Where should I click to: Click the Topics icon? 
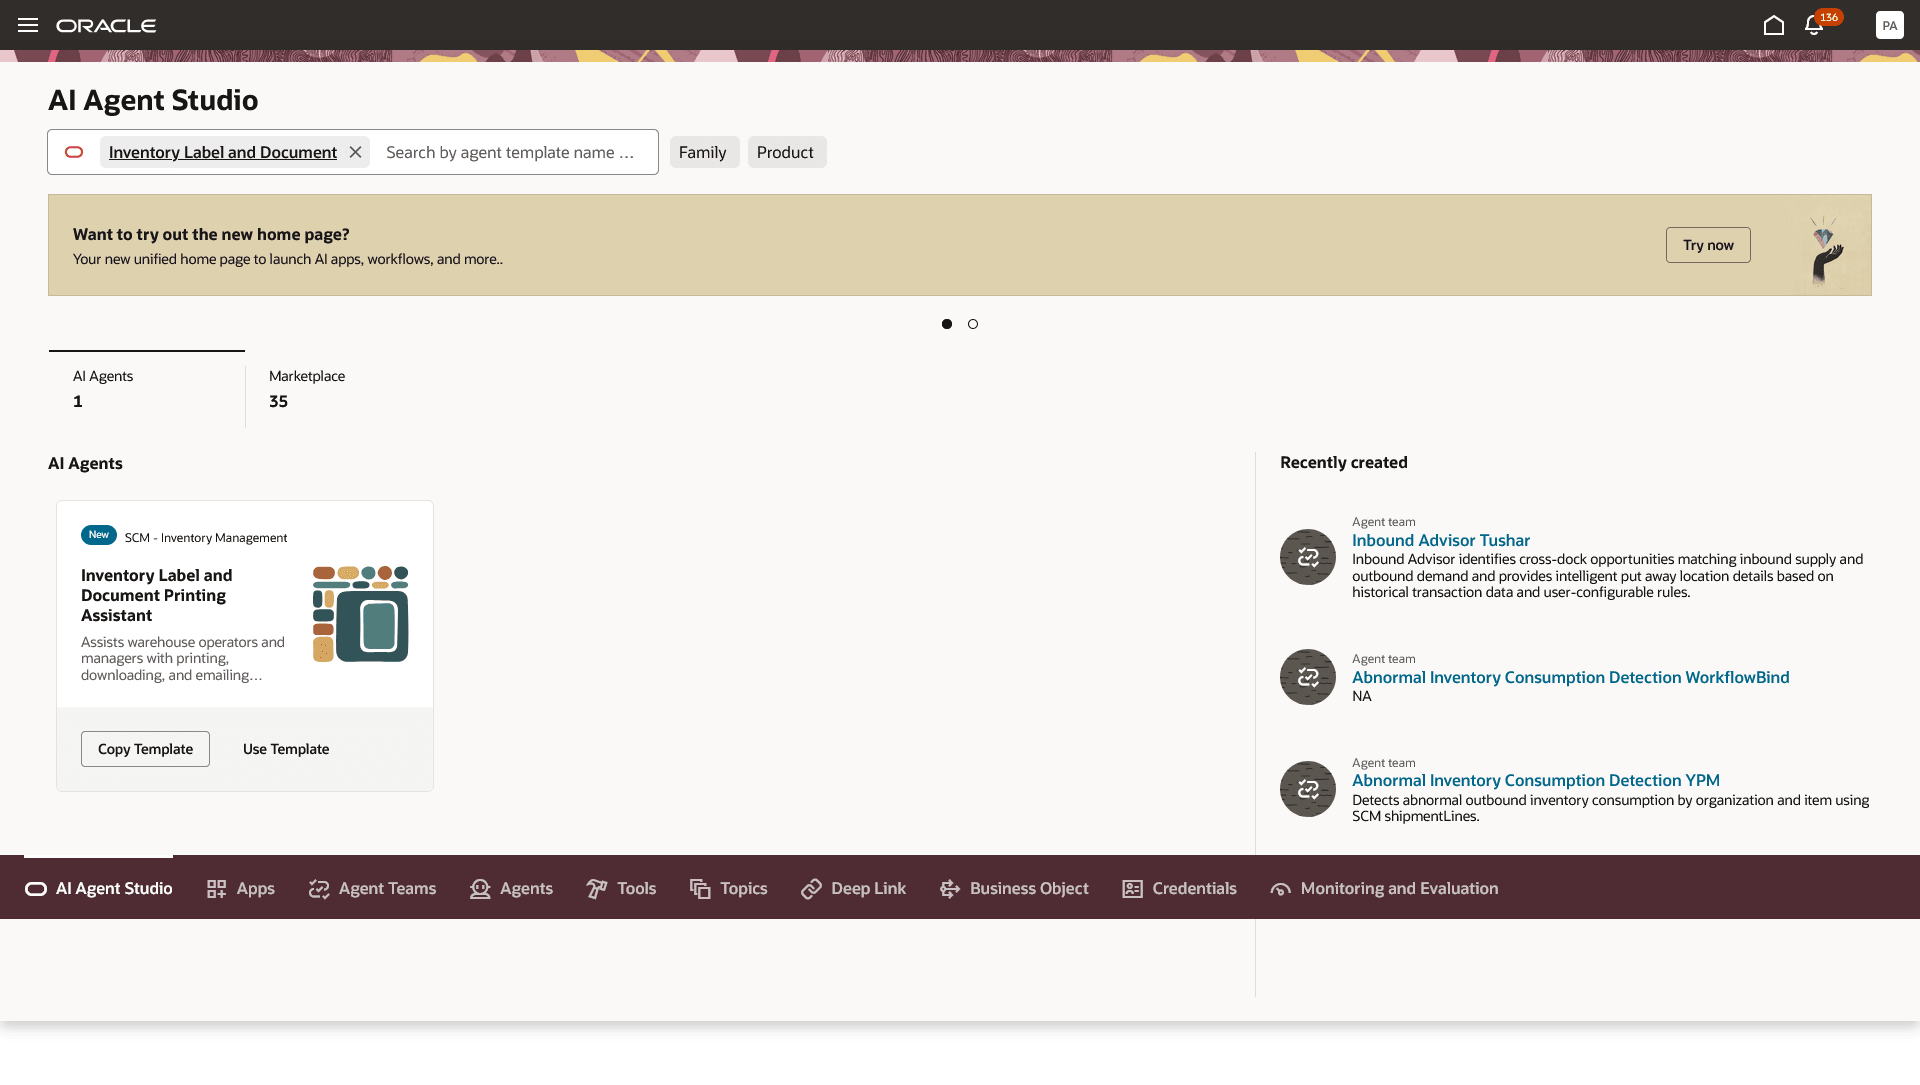point(700,889)
